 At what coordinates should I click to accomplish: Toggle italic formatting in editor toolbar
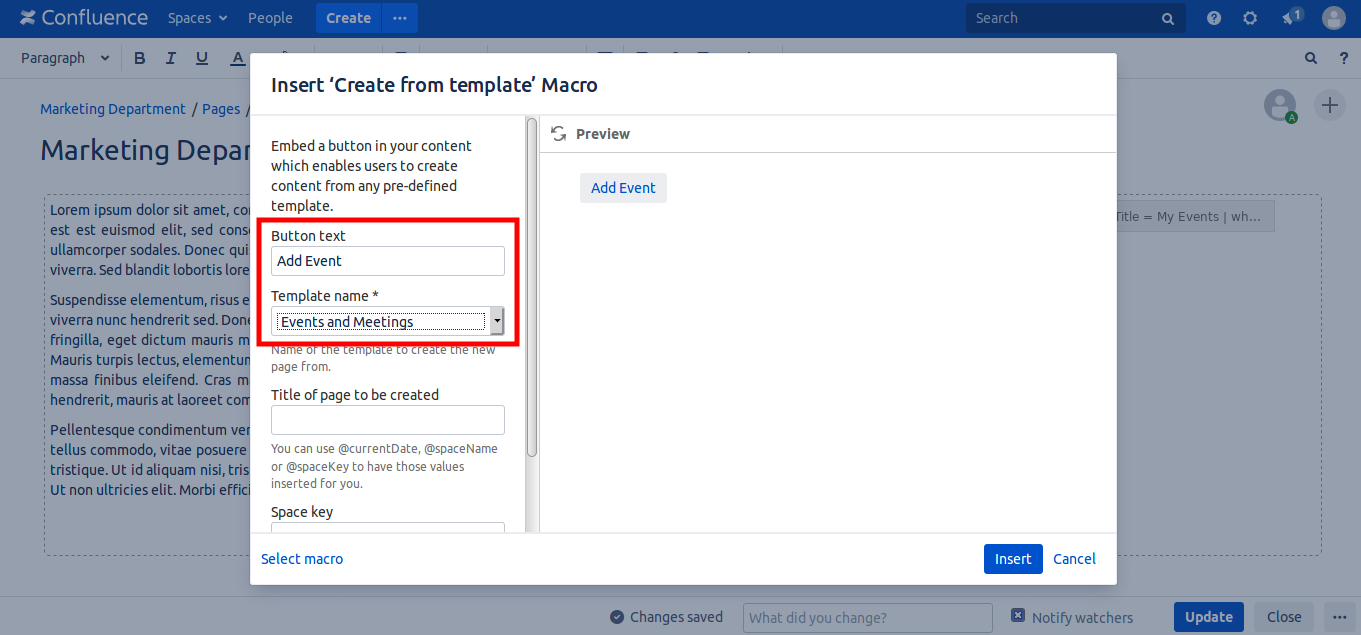171,58
